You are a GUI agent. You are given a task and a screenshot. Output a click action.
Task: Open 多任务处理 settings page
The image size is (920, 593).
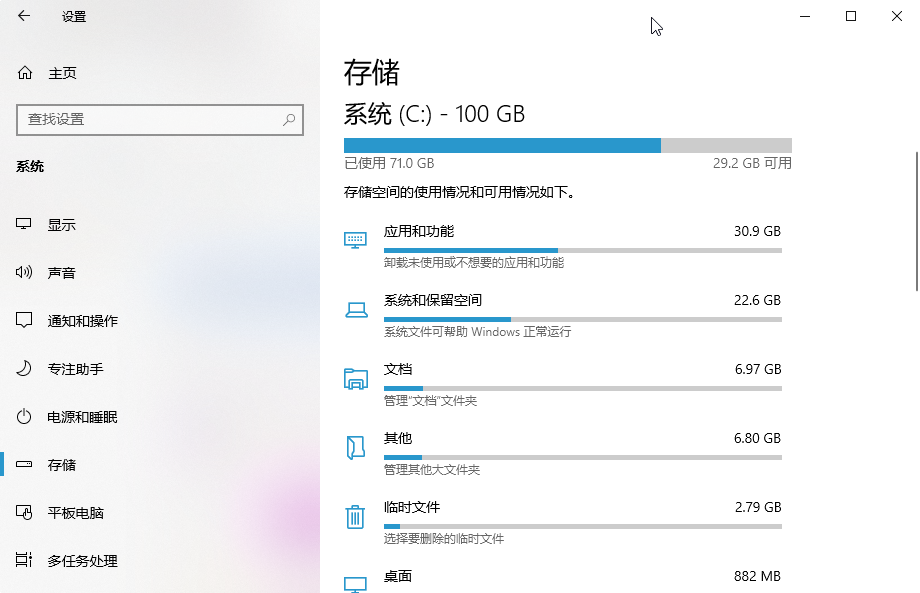pyautogui.click(x=160, y=561)
